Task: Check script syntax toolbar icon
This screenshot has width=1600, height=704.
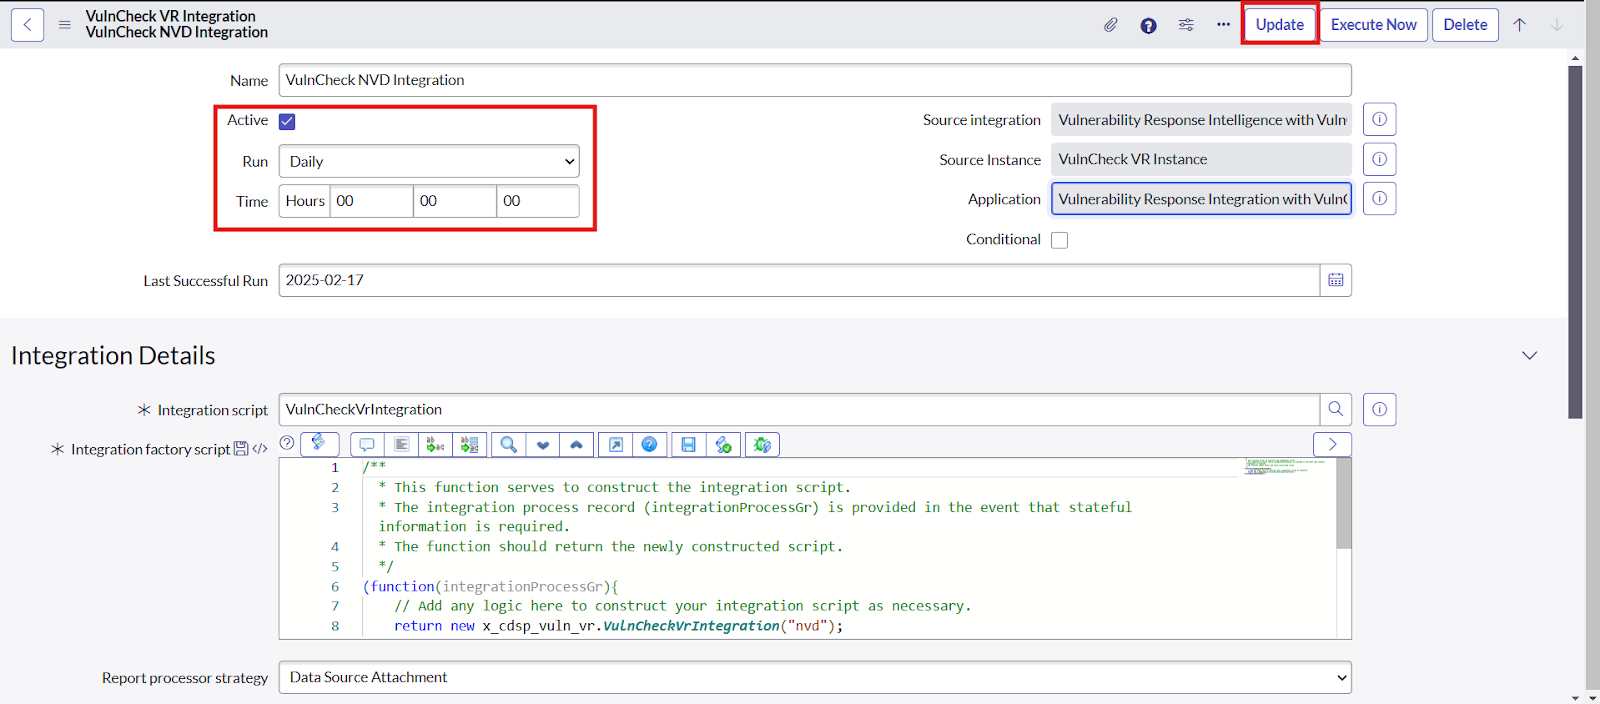Action: pos(723,444)
